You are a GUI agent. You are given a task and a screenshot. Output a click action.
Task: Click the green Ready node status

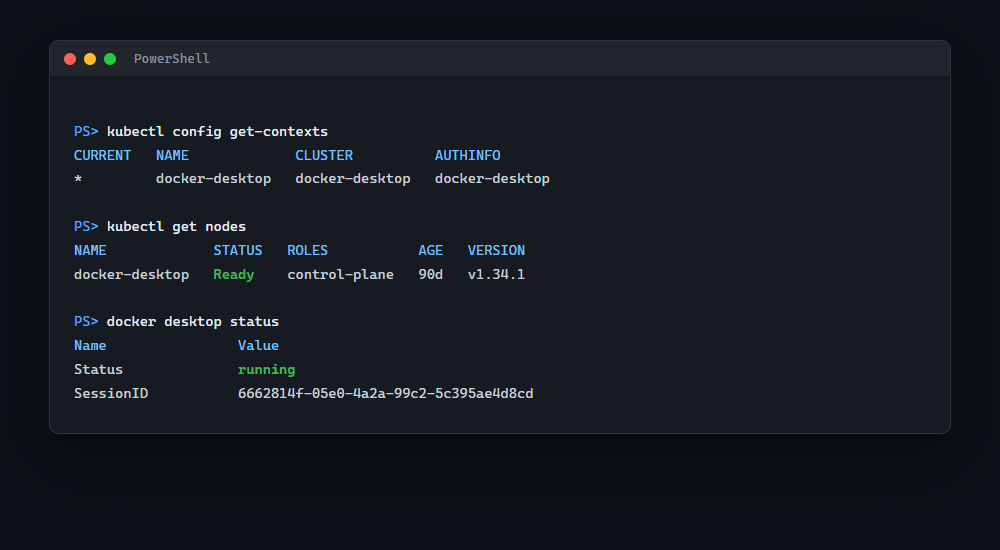tap(233, 274)
